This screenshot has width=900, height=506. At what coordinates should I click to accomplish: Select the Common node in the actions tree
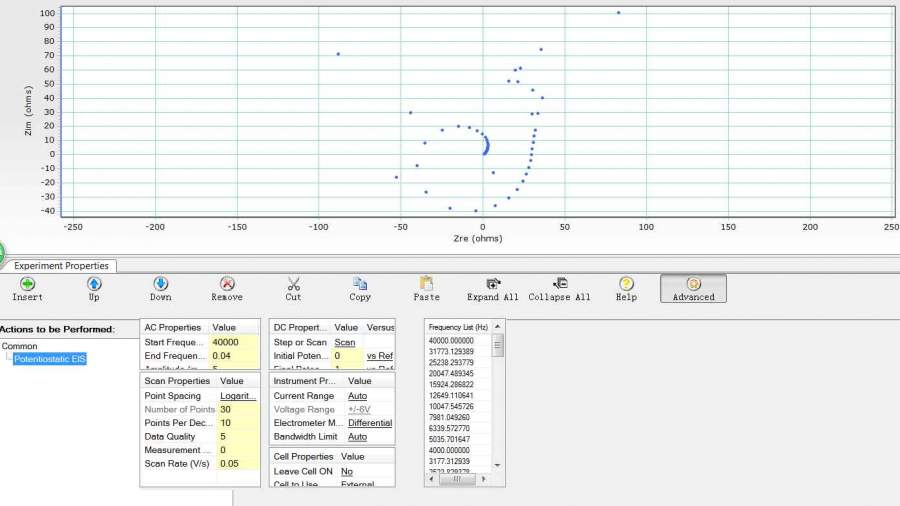(x=20, y=346)
